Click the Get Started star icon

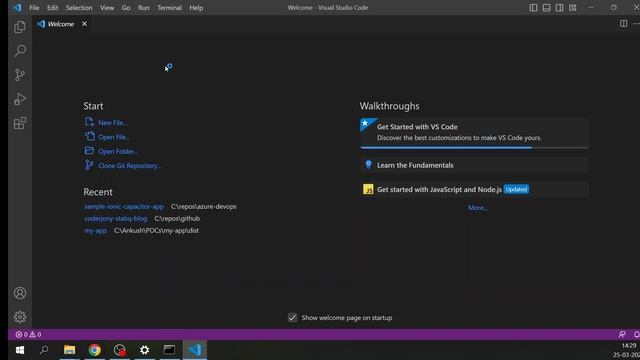click(365, 124)
